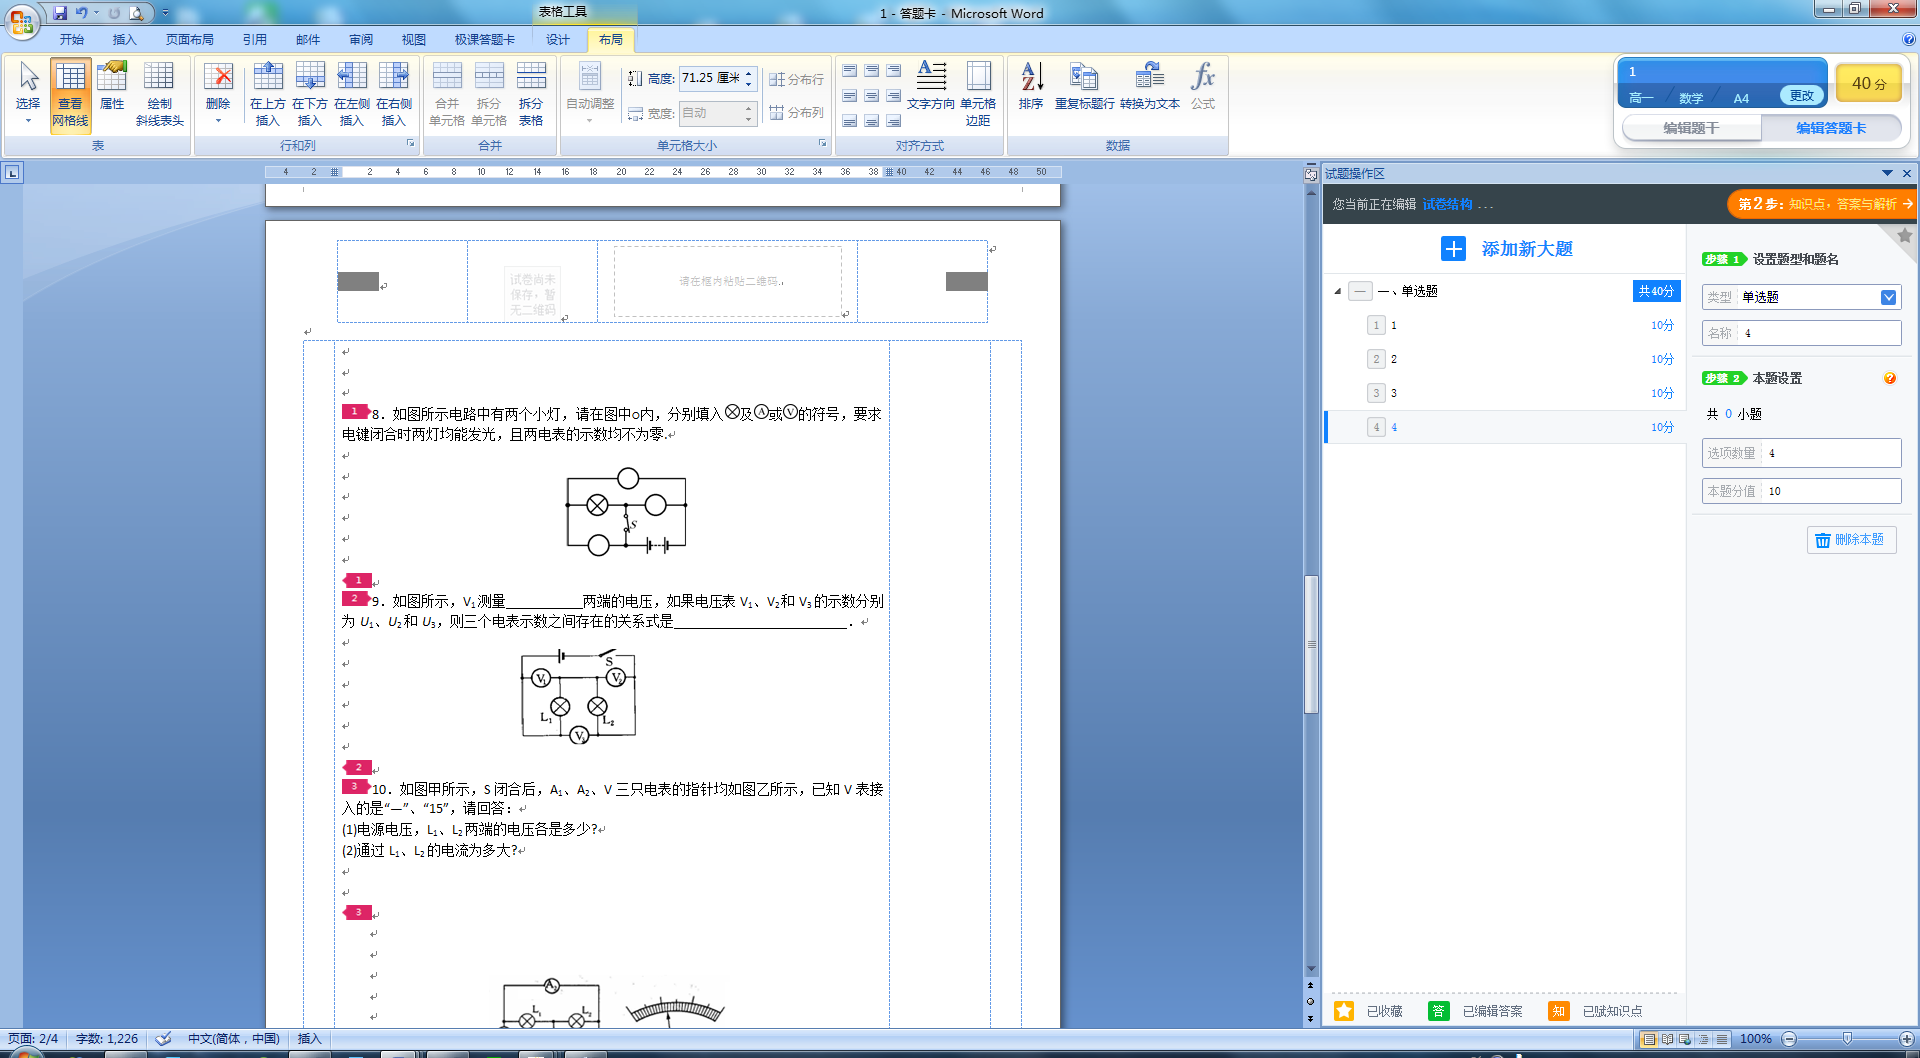Toggle the 已赋知识点 knowledge icon
Image resolution: width=1920 pixels, height=1058 pixels.
coord(1558,1011)
